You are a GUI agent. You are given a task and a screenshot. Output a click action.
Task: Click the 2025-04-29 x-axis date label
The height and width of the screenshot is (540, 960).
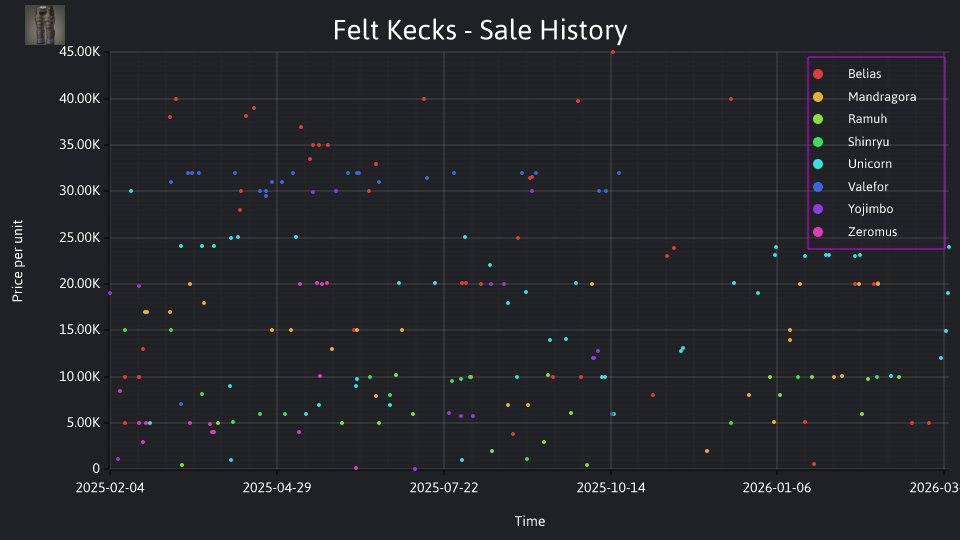pyautogui.click(x=277, y=488)
